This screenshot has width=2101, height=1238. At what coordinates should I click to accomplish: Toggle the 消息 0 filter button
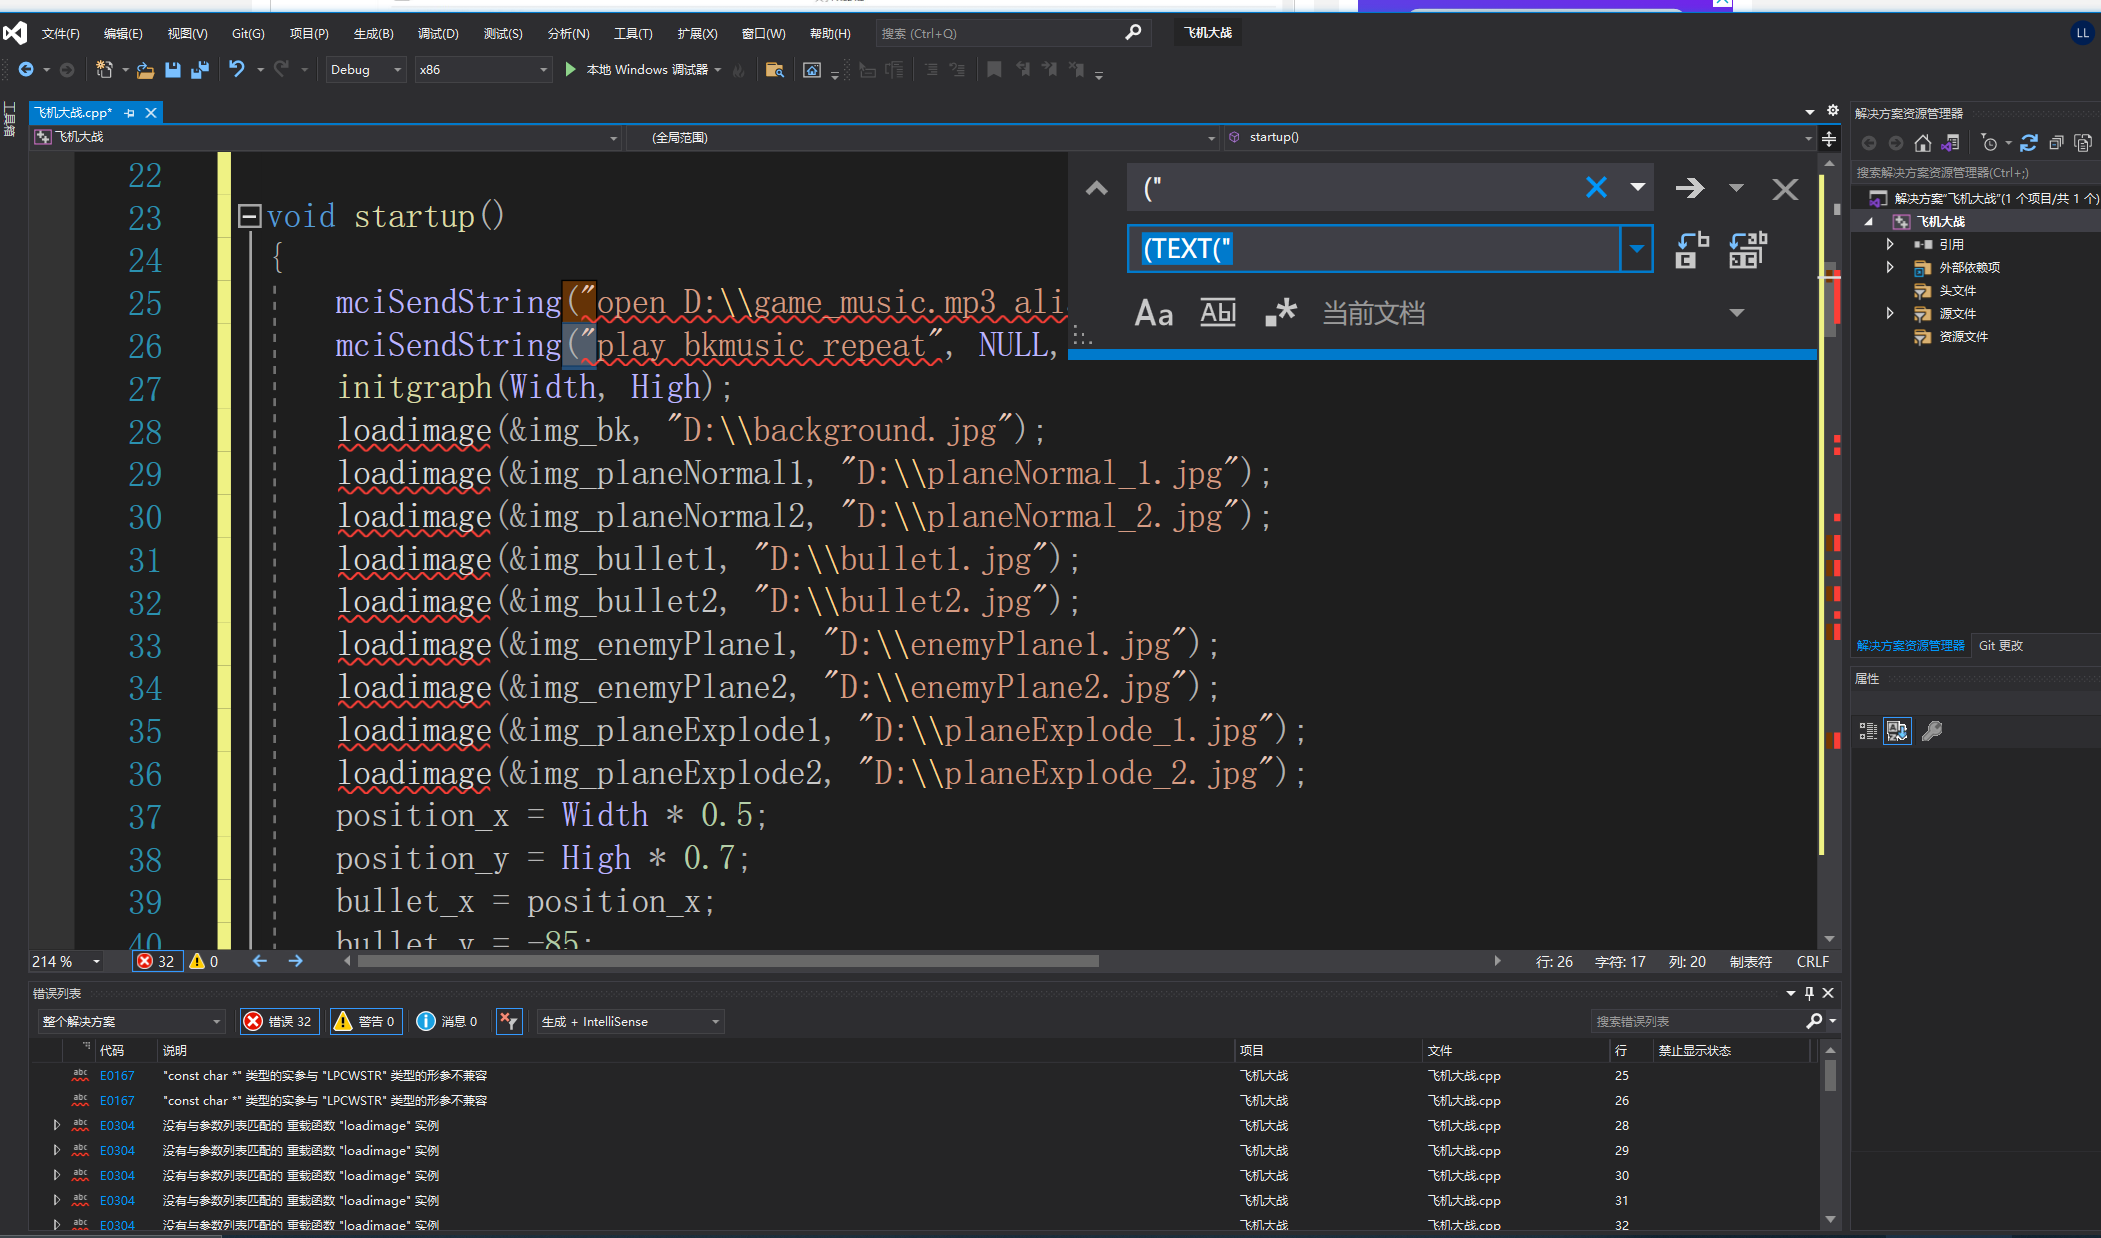[447, 1021]
